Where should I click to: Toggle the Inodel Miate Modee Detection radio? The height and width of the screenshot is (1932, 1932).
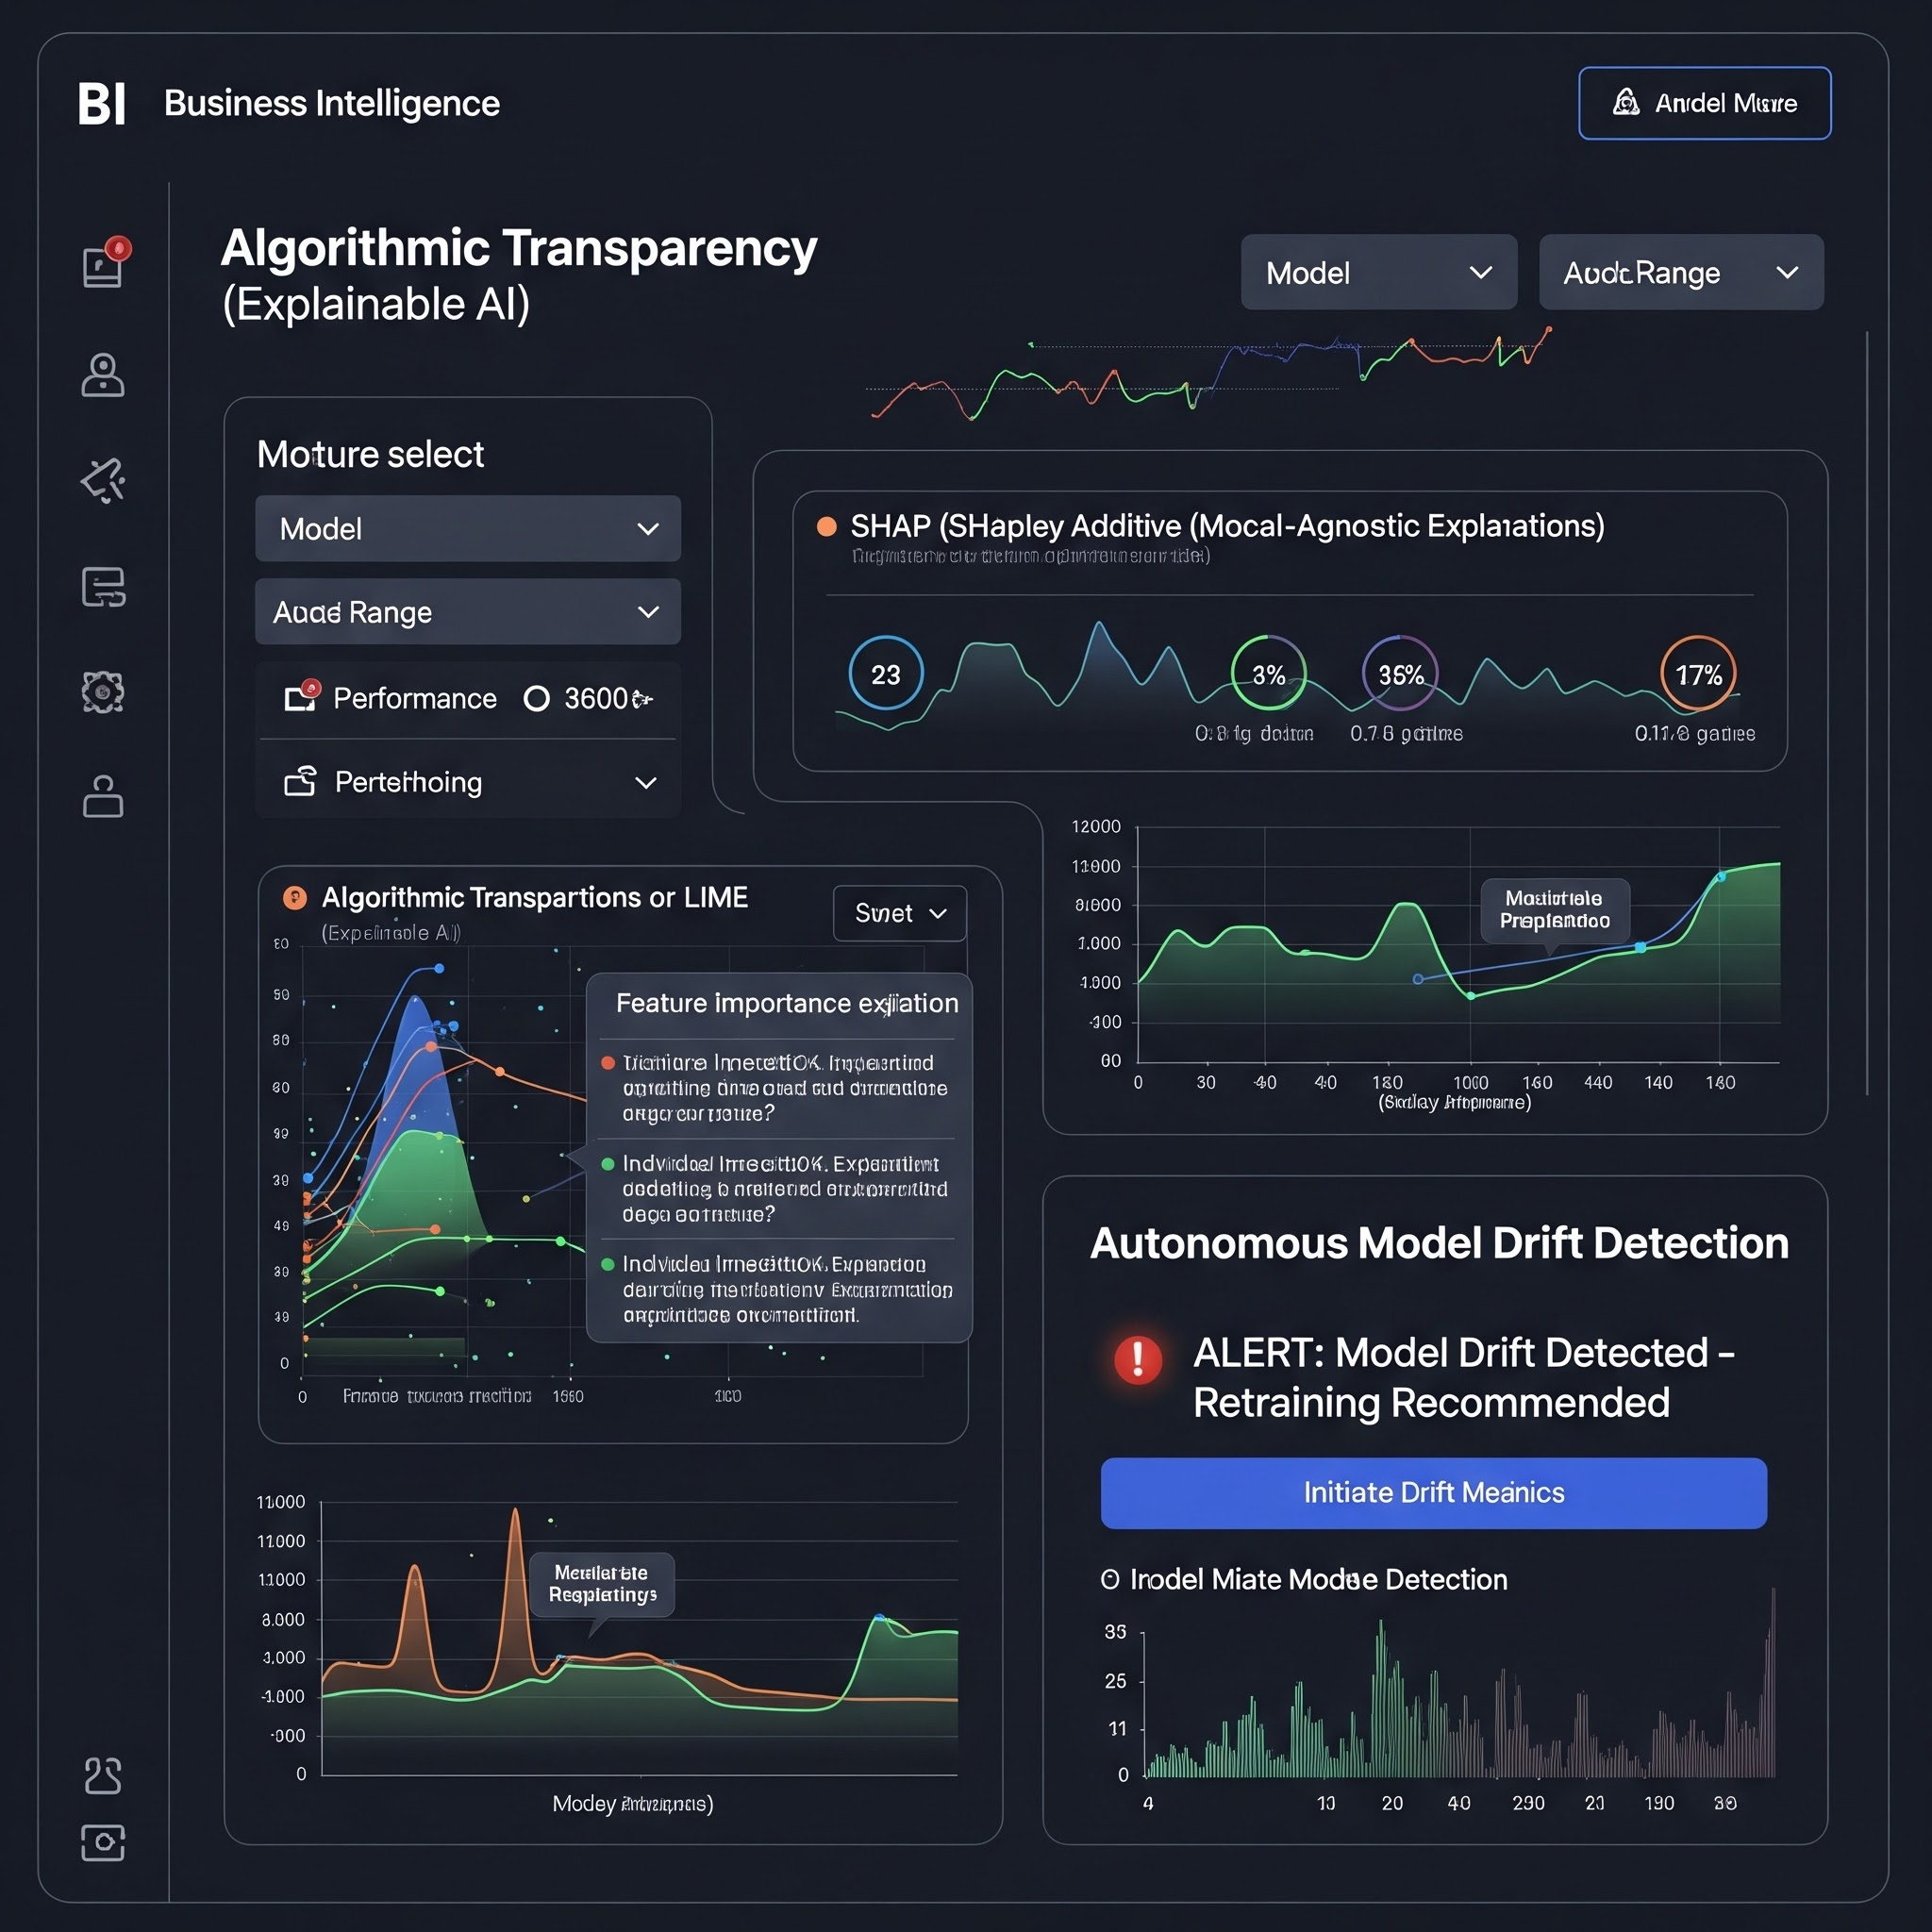[1109, 1579]
